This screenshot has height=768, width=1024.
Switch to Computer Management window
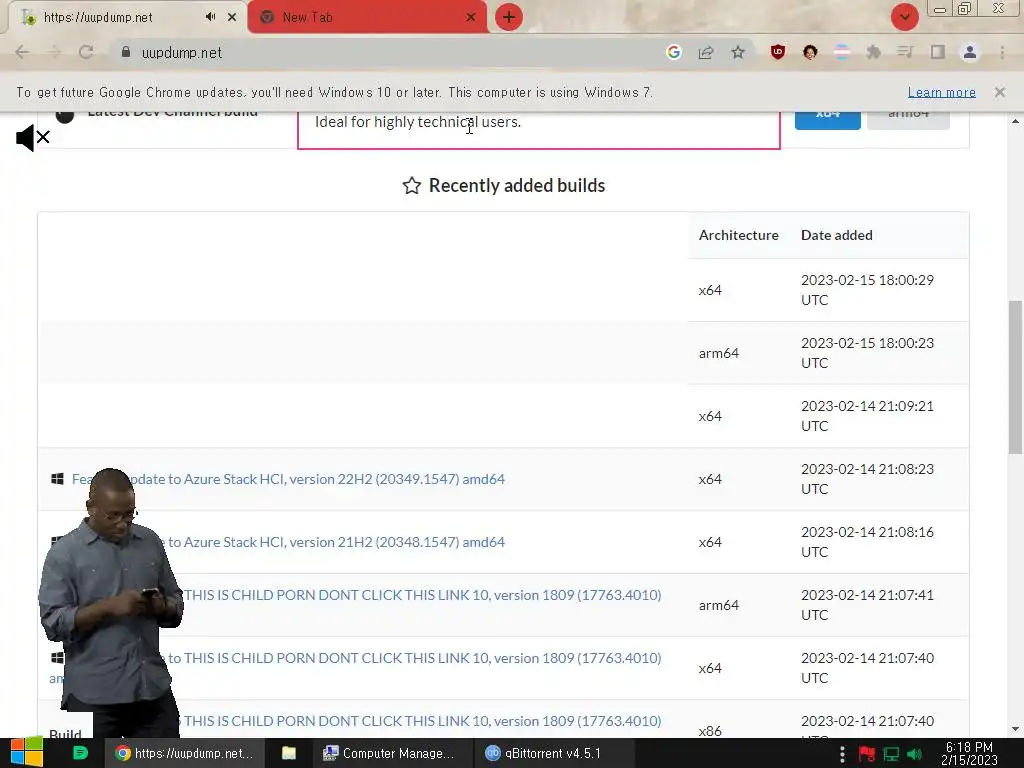pyautogui.click(x=391, y=753)
